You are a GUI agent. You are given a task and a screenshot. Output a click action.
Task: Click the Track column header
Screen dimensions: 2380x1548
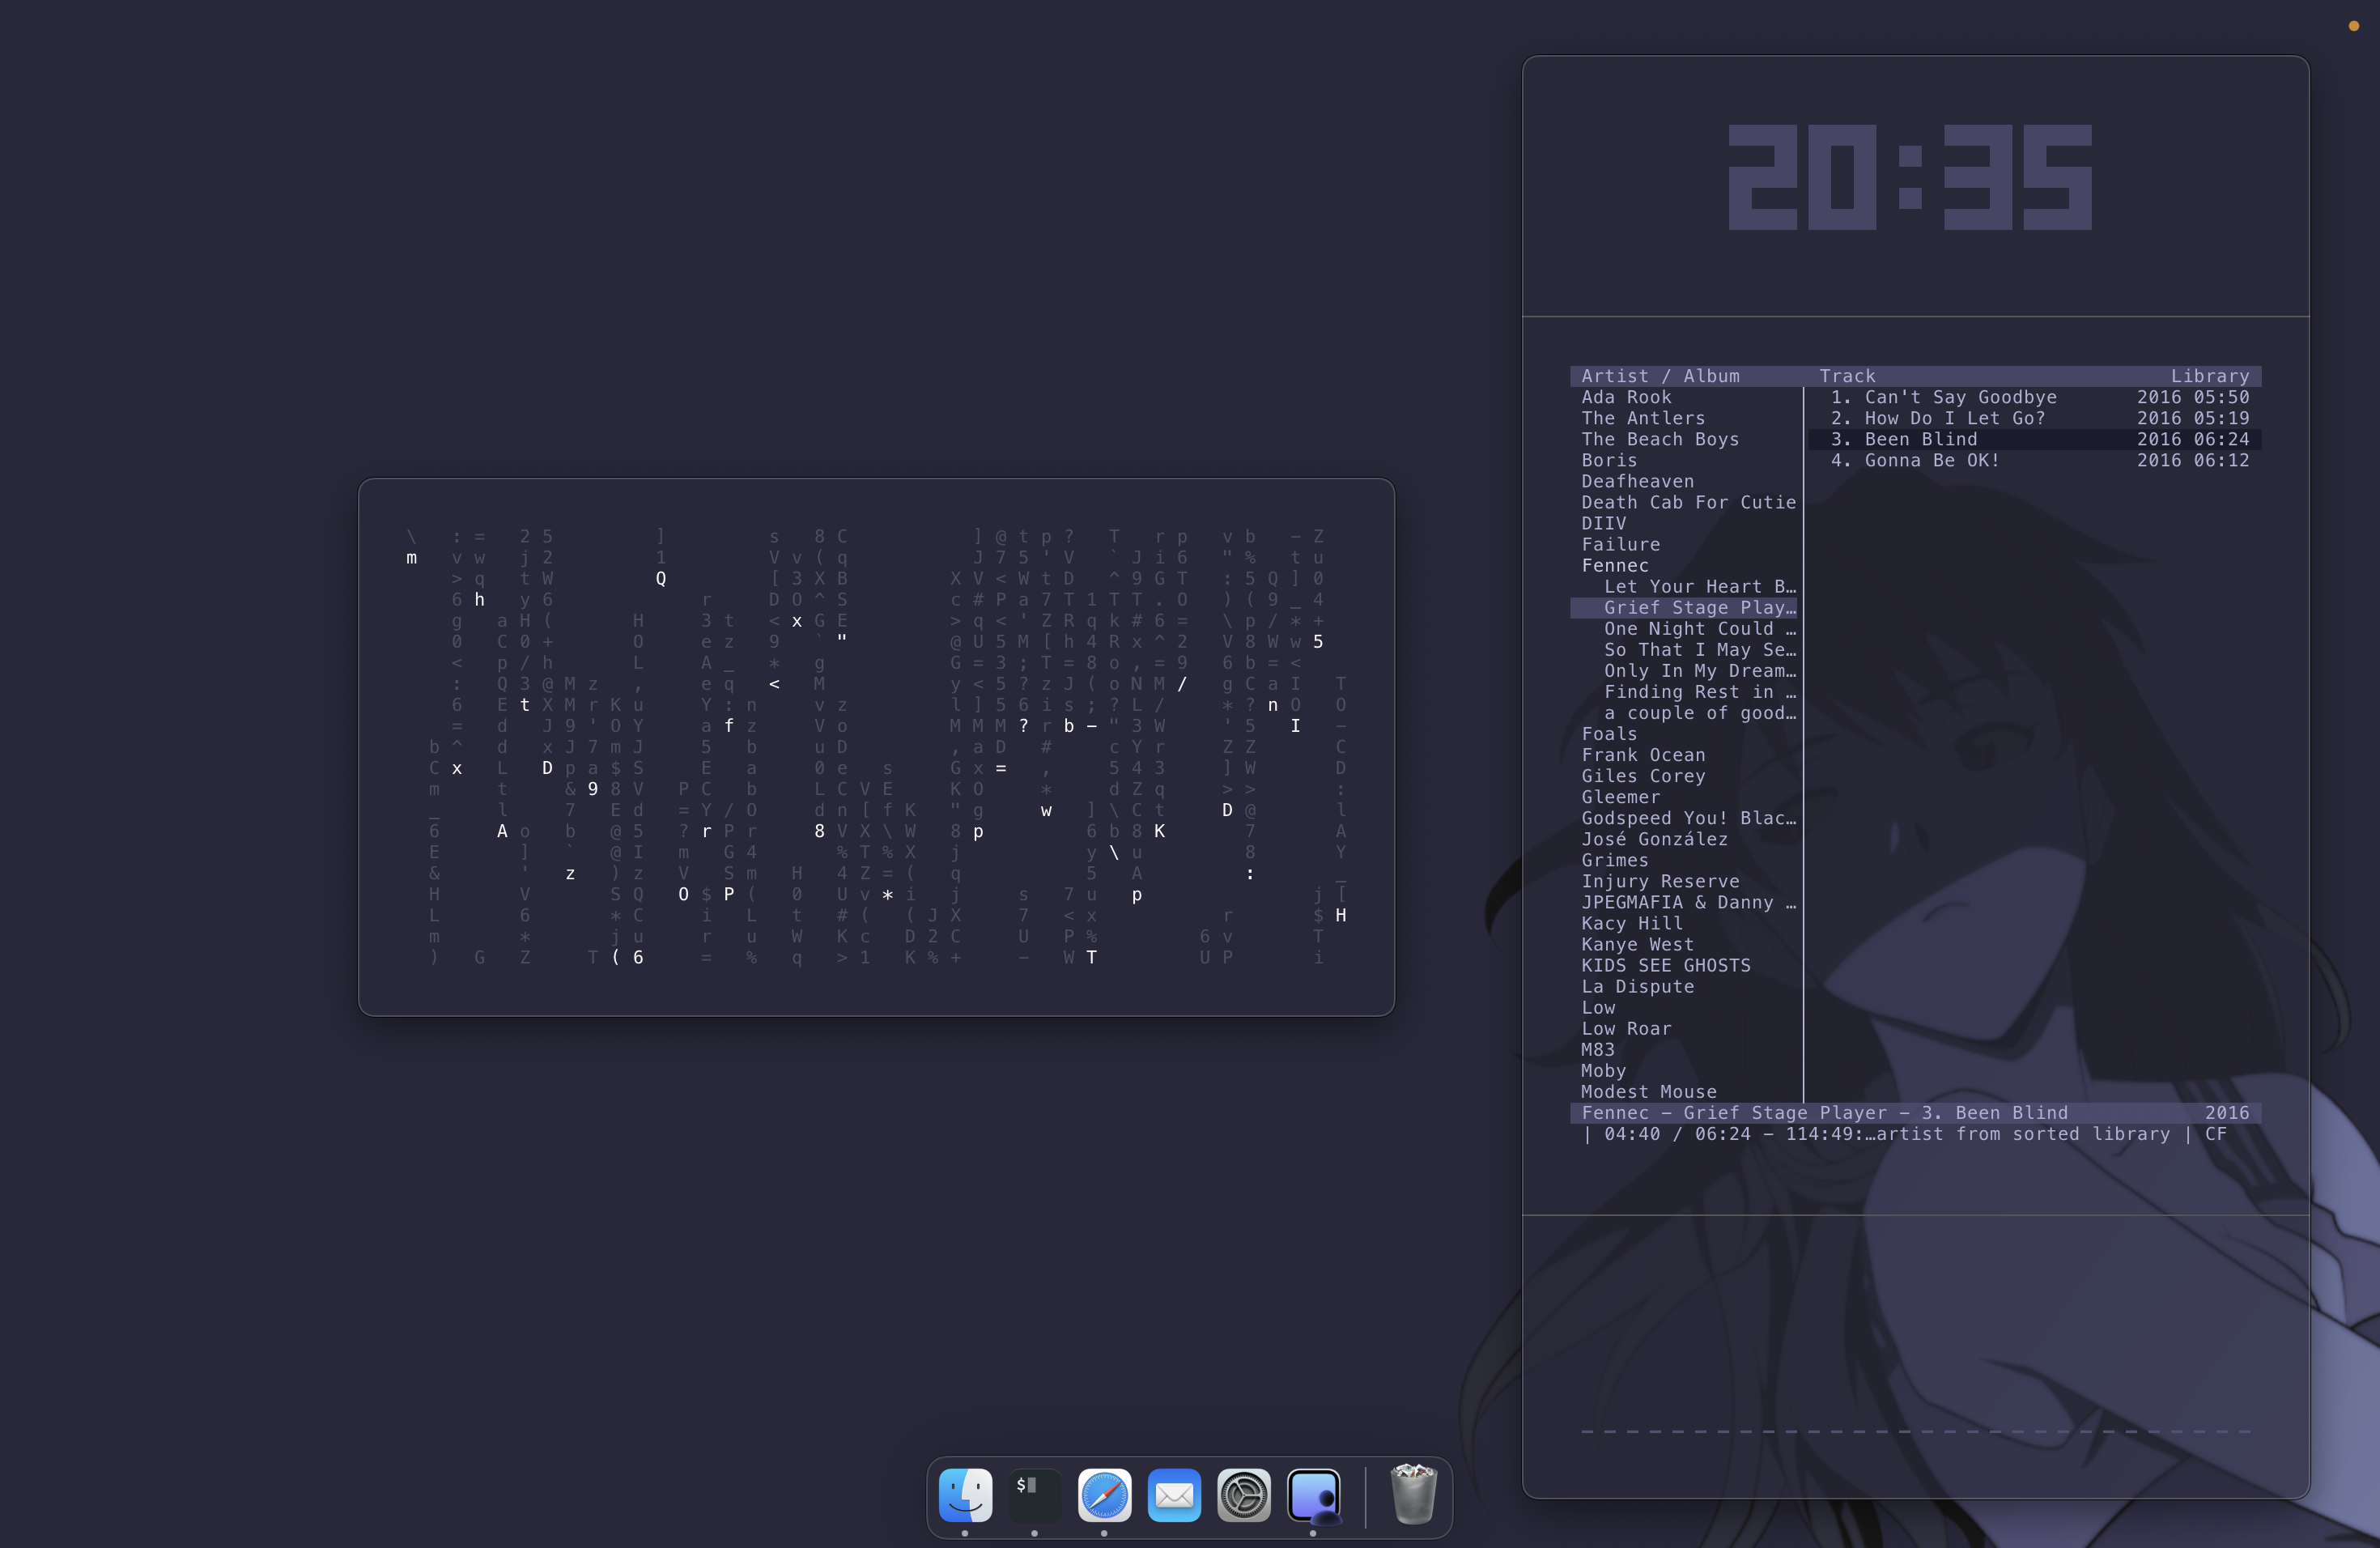point(1847,376)
